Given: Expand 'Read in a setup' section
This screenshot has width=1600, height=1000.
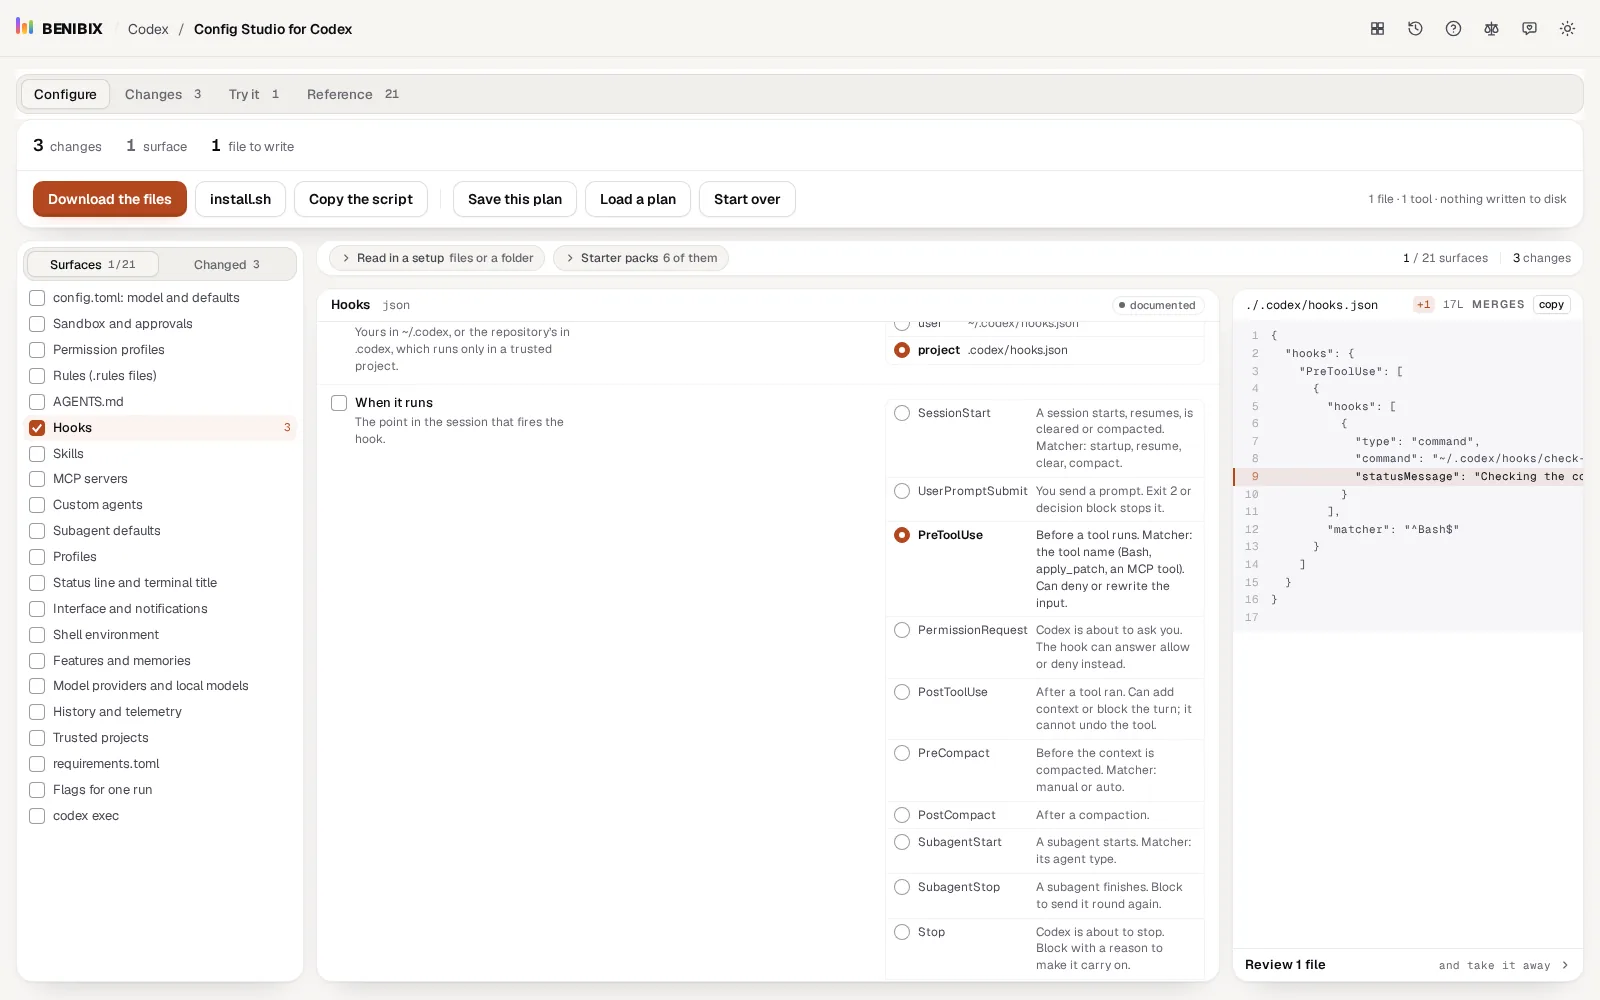Looking at the screenshot, I should click(437, 258).
